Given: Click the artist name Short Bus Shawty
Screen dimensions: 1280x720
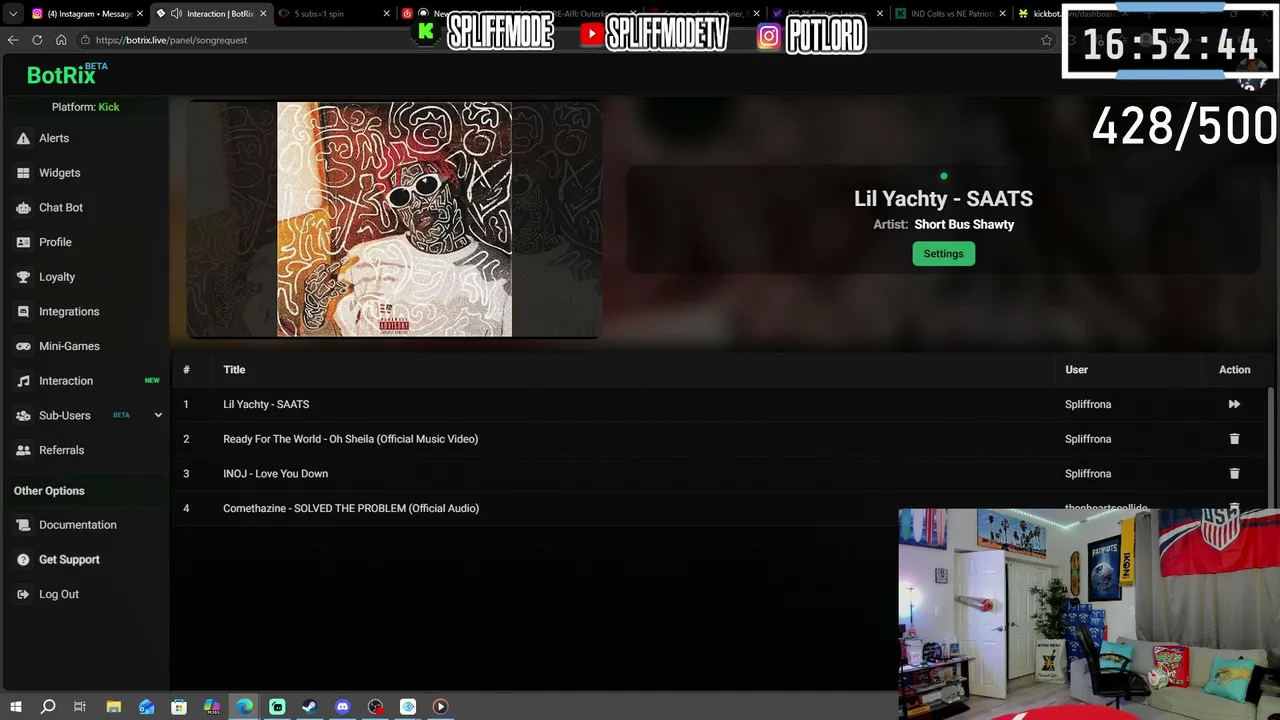Looking at the screenshot, I should tap(964, 225).
